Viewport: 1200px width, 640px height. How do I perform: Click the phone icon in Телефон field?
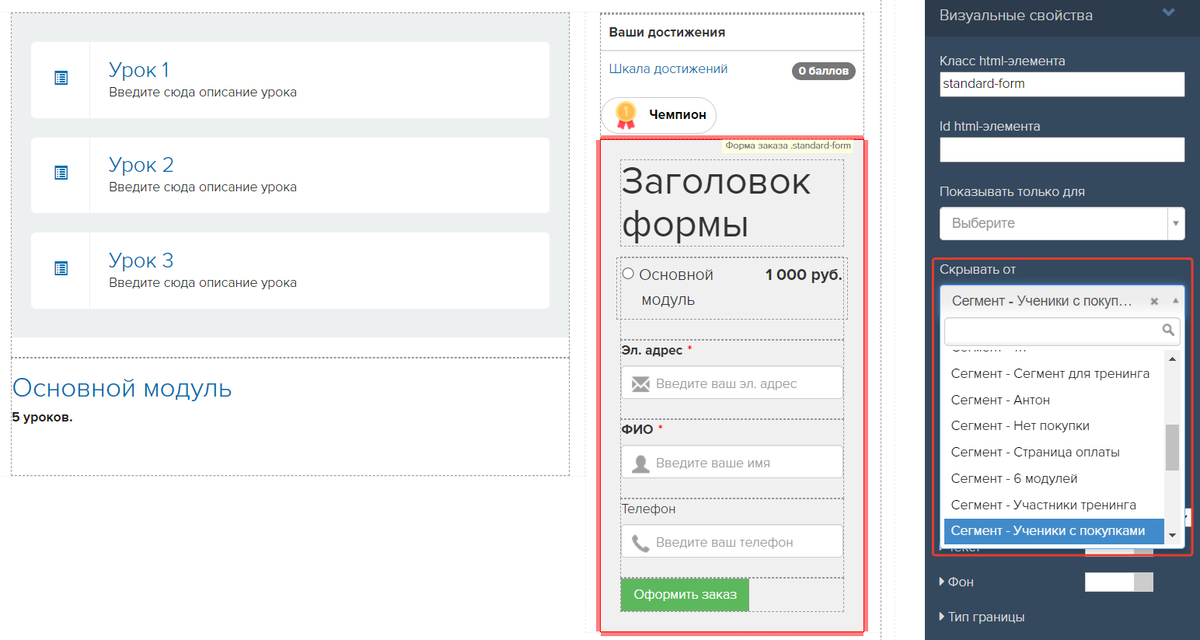pyautogui.click(x=641, y=543)
